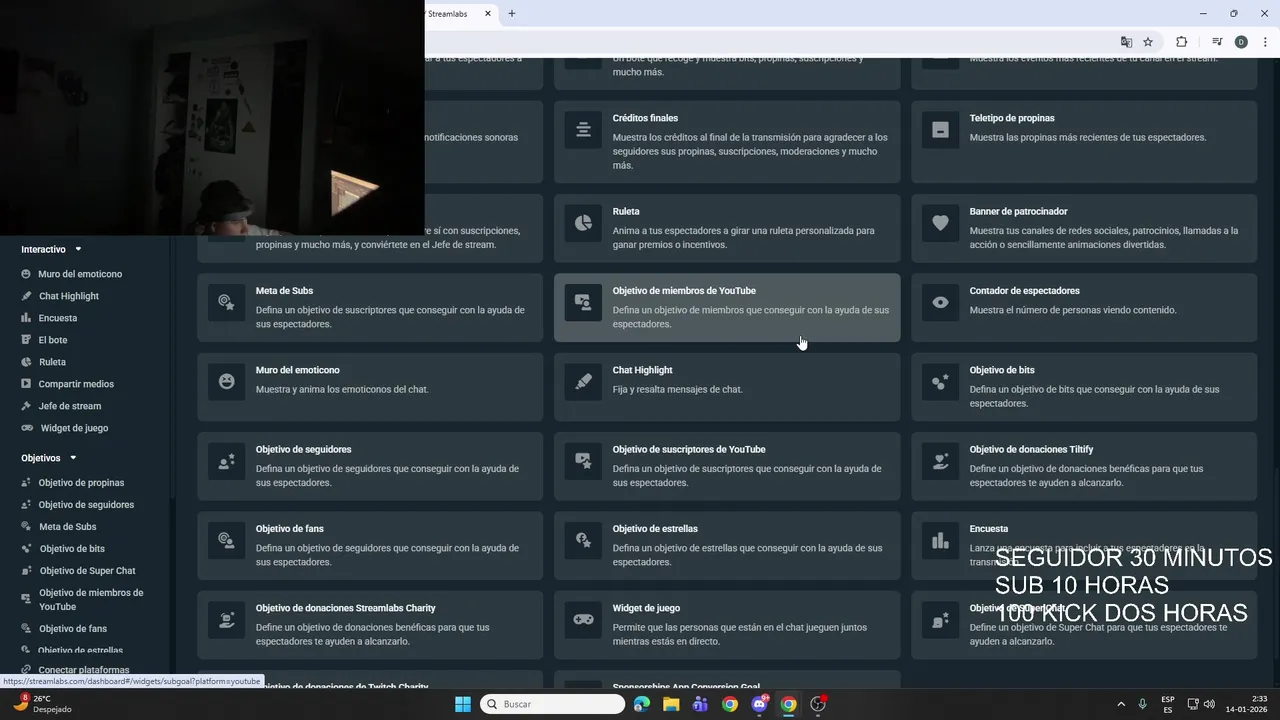This screenshot has height=720, width=1280.
Task: Open the Chat Highlight marker card
Action: coord(727,386)
